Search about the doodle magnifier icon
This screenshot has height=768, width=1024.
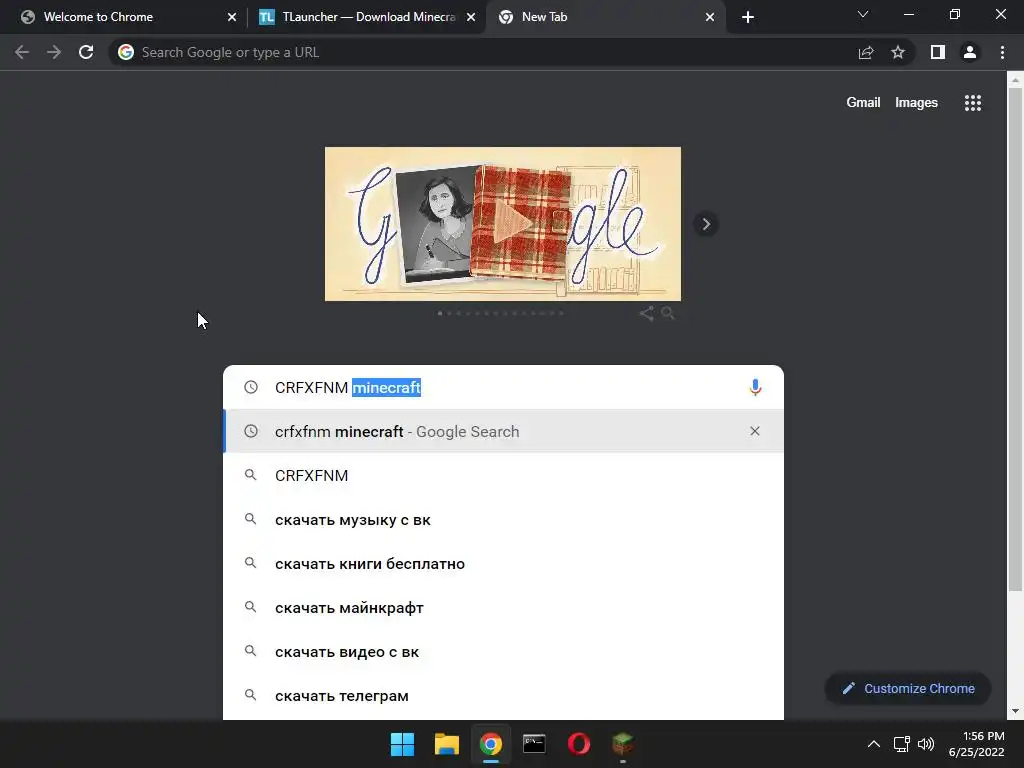pyautogui.click(x=667, y=313)
